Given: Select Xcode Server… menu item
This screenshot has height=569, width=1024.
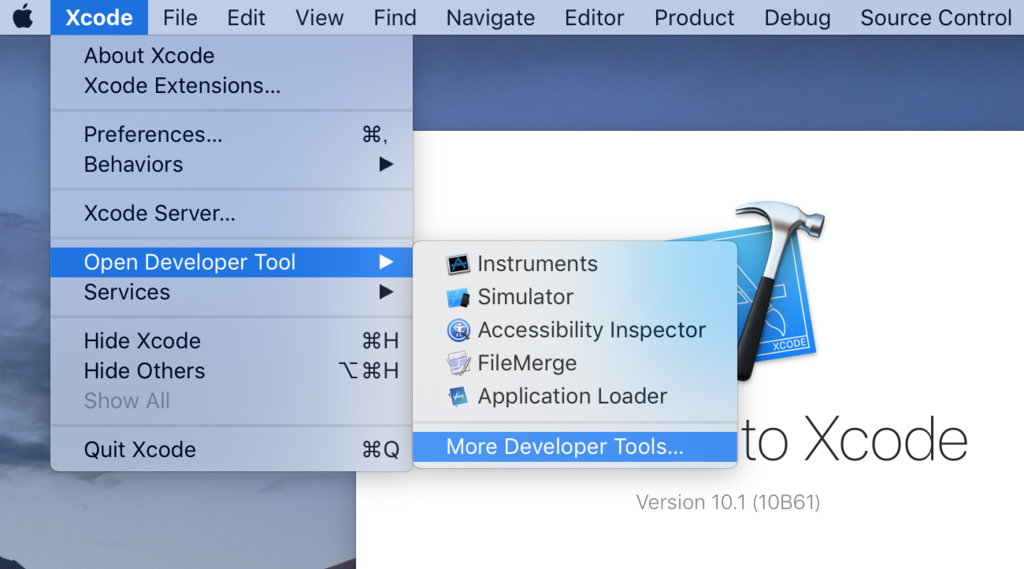Looking at the screenshot, I should tap(160, 213).
